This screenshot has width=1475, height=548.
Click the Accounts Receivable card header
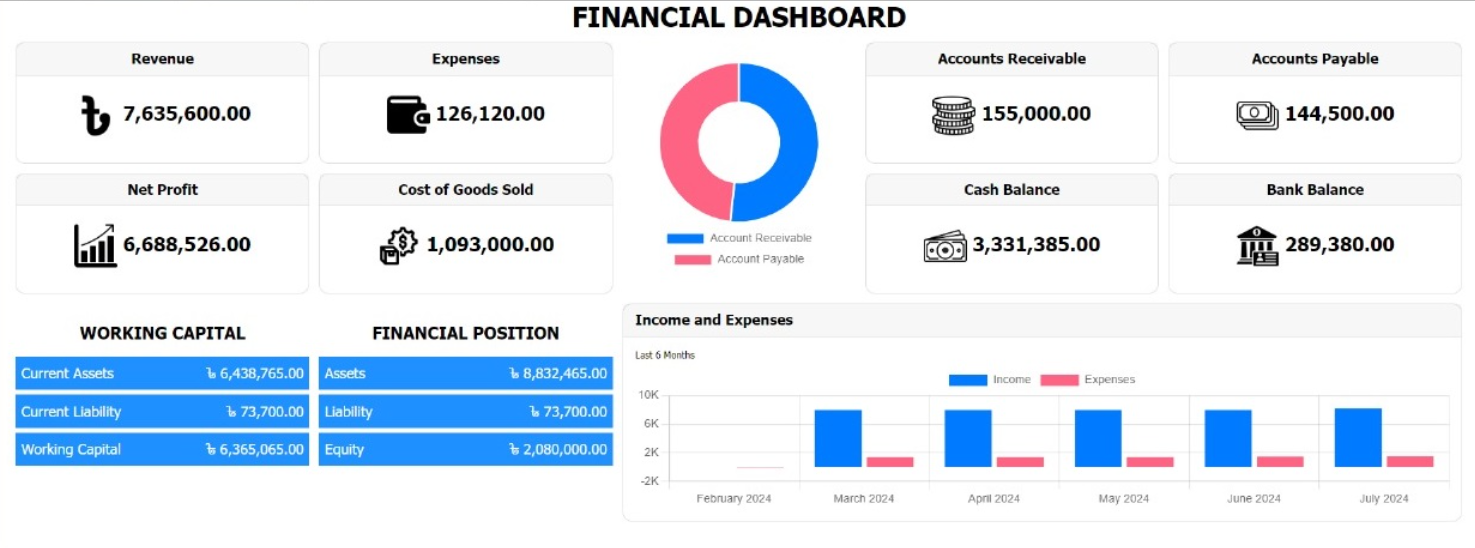coord(1012,59)
